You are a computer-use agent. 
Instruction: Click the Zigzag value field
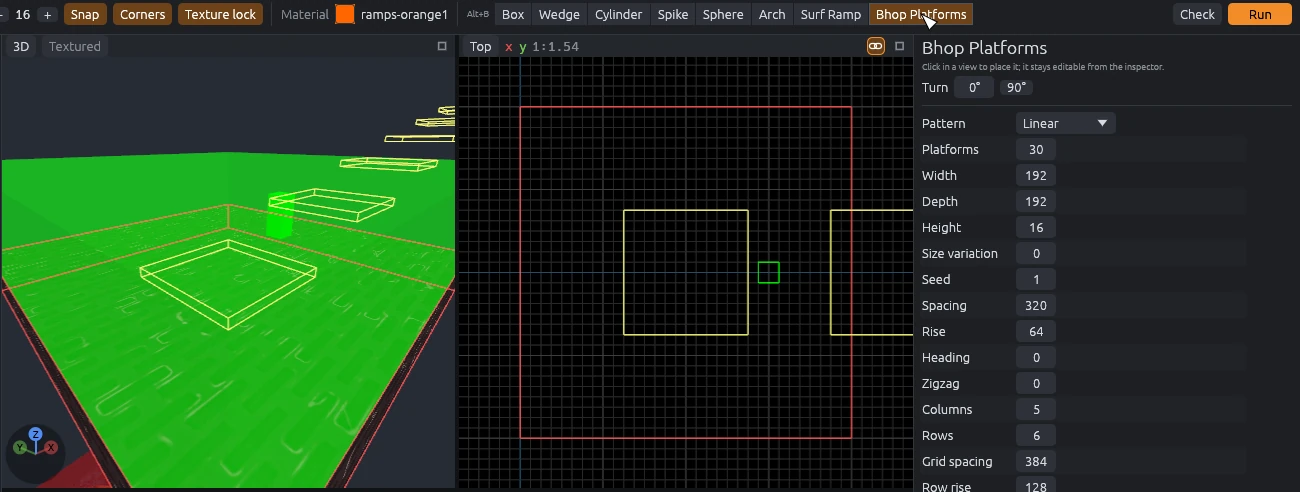pyautogui.click(x=1036, y=383)
